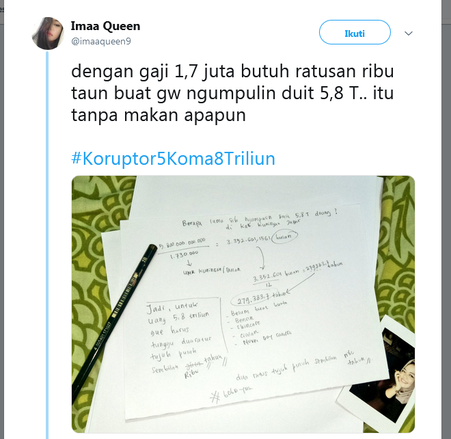Enlarge the handwritten calculation photo
This screenshot has height=439, width=451.
click(x=243, y=304)
